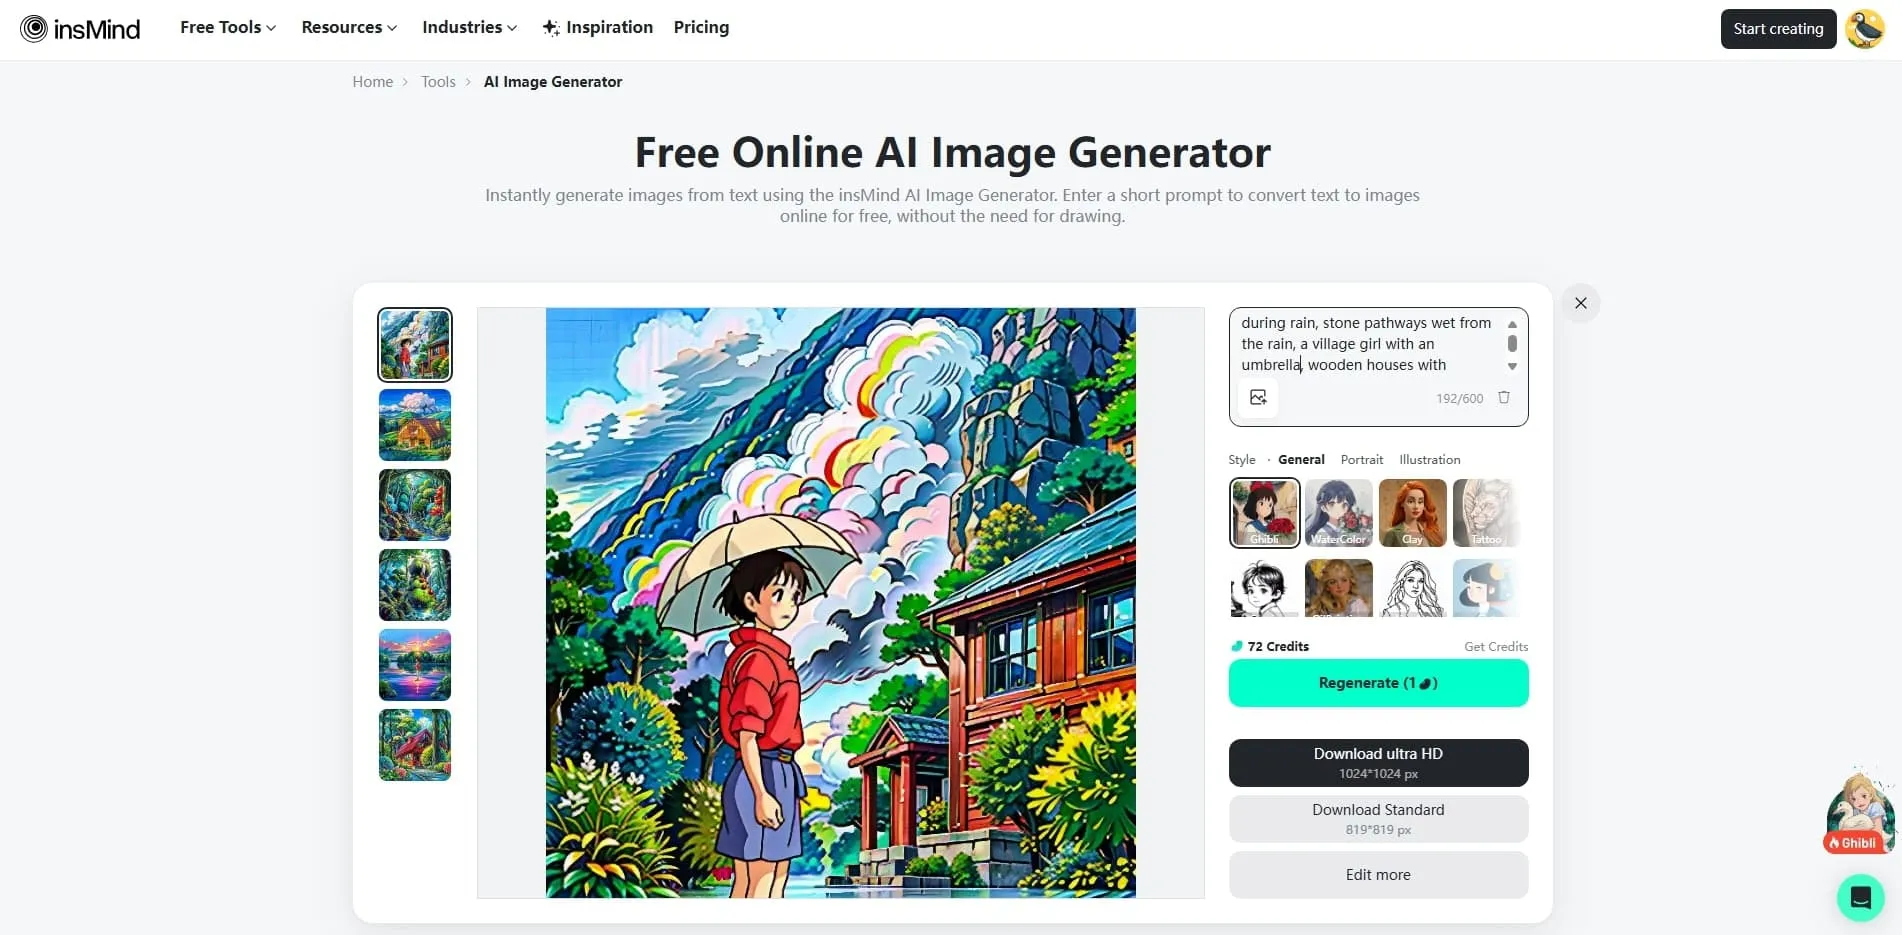Clear the prompt with the trash icon
The height and width of the screenshot is (935, 1902).
[x=1503, y=397]
